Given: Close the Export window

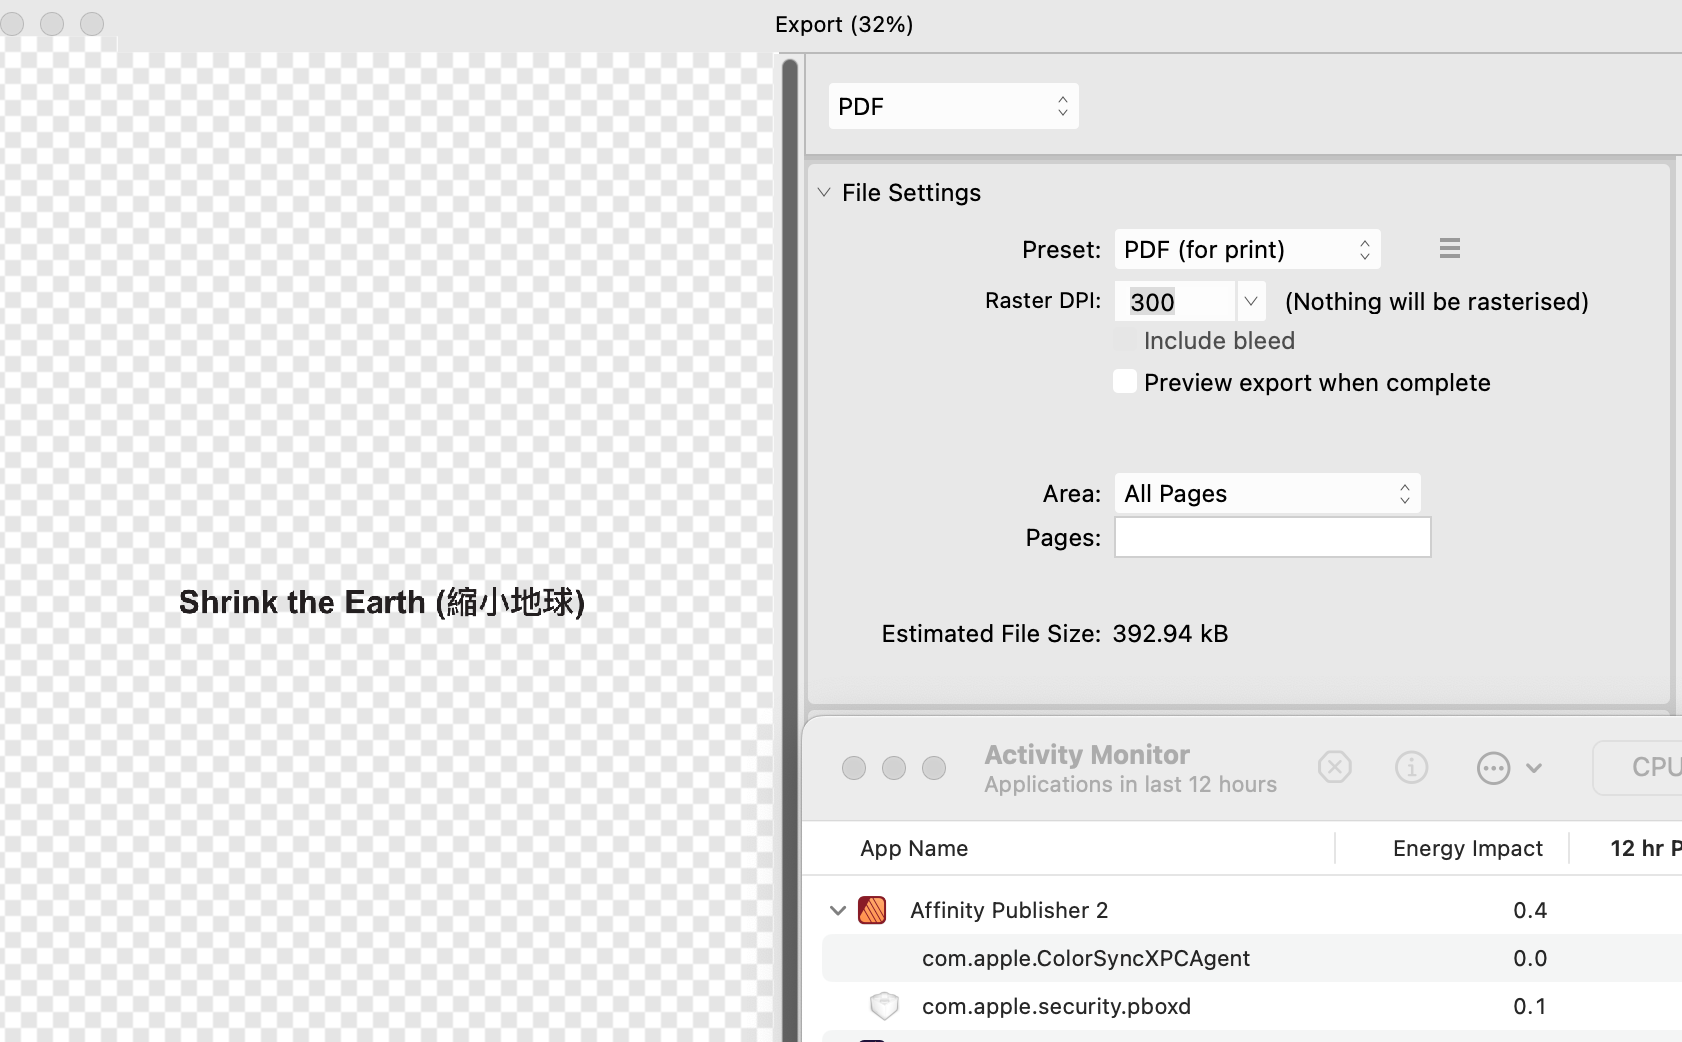Looking at the screenshot, I should point(13,23).
